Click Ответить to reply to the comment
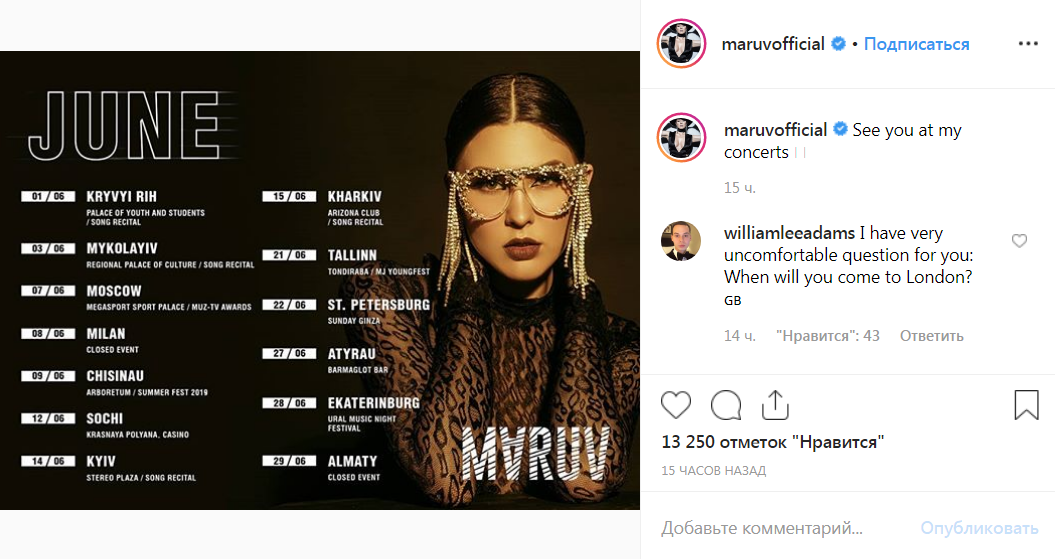1055x559 pixels. click(x=931, y=336)
